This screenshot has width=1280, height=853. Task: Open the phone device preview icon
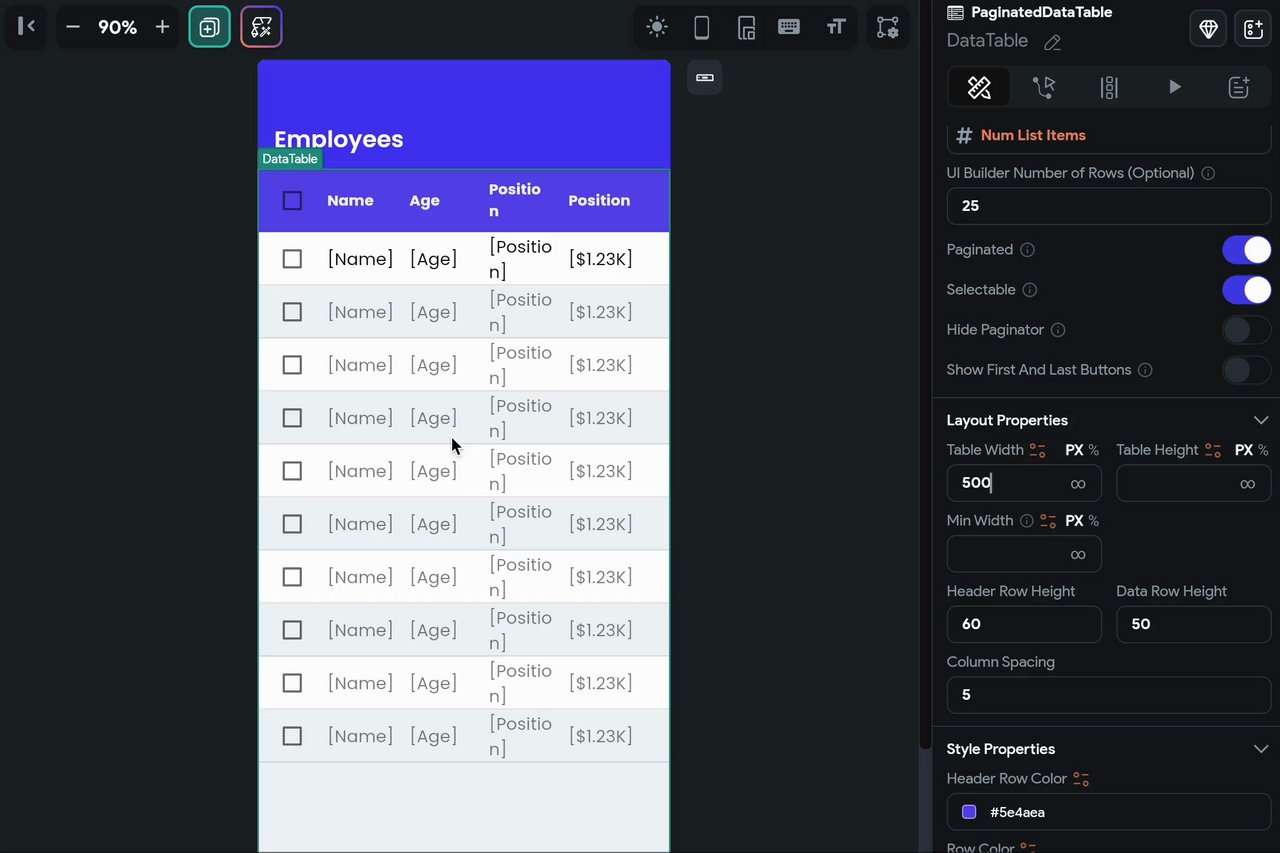click(x=702, y=27)
